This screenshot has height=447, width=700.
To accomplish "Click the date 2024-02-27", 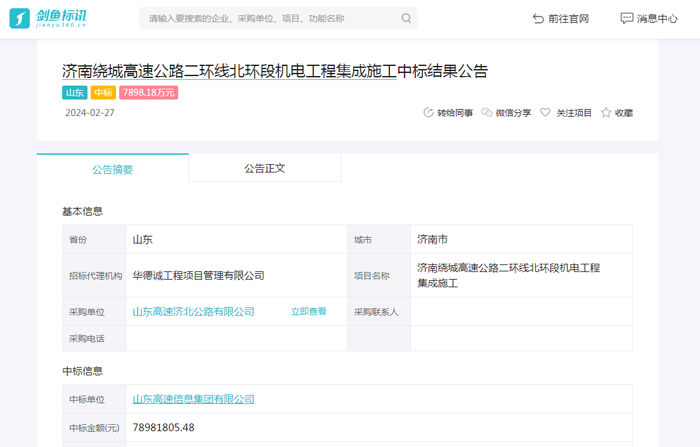I will click(90, 113).
